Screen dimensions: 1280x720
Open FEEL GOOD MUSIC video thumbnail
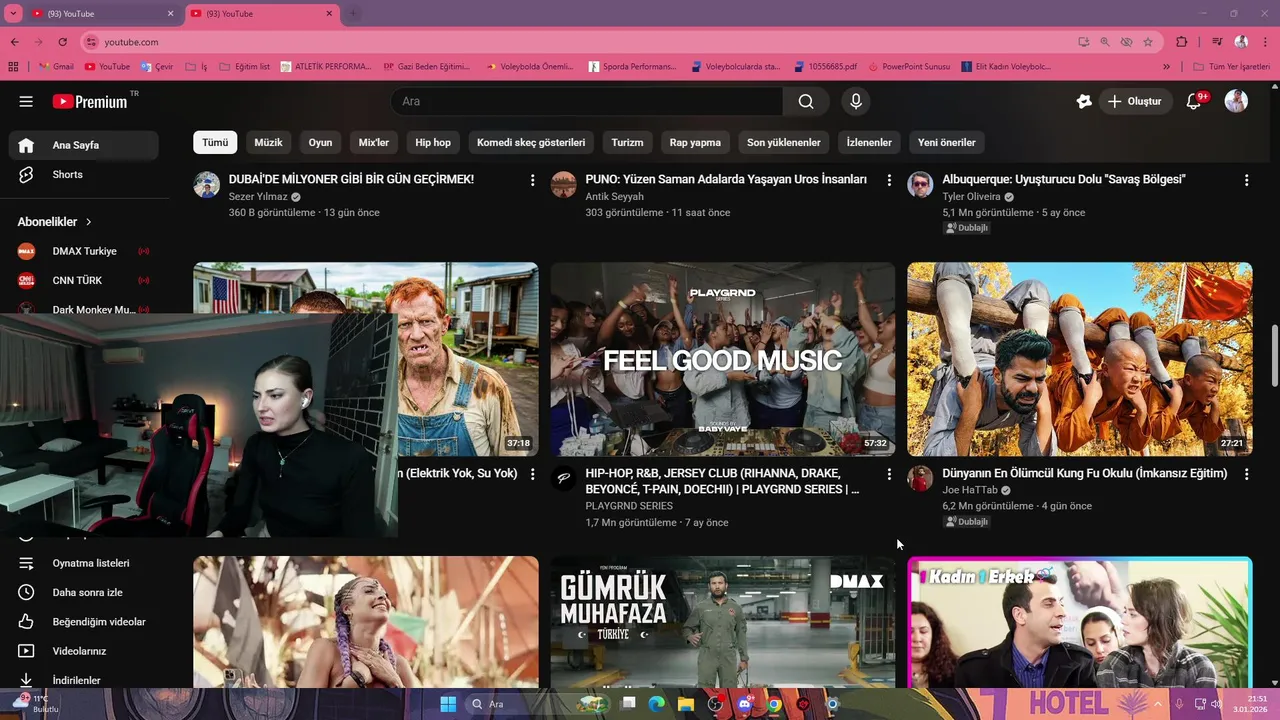point(722,359)
